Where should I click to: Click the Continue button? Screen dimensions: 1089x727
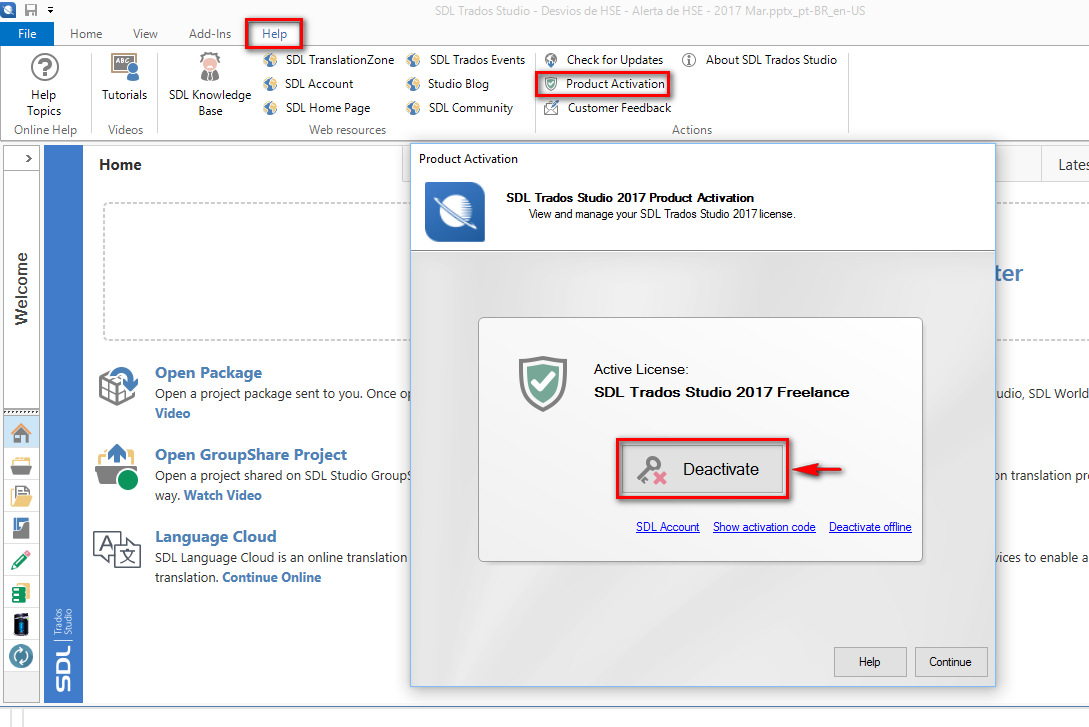950,662
